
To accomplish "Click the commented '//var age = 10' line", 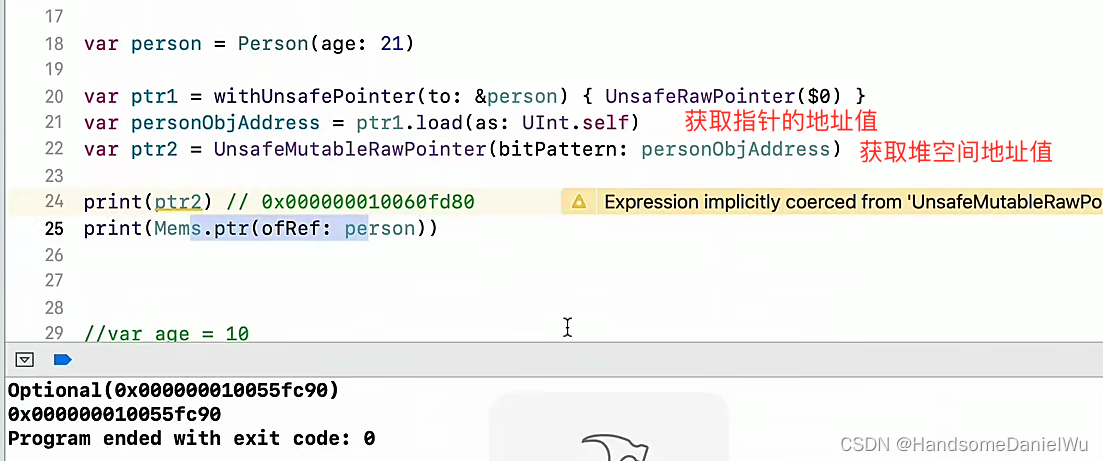I will [167, 333].
